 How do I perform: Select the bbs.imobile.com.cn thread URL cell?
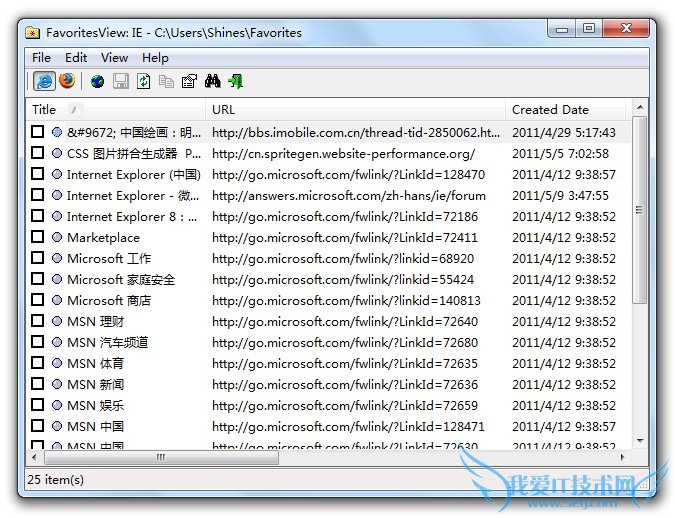(356, 132)
